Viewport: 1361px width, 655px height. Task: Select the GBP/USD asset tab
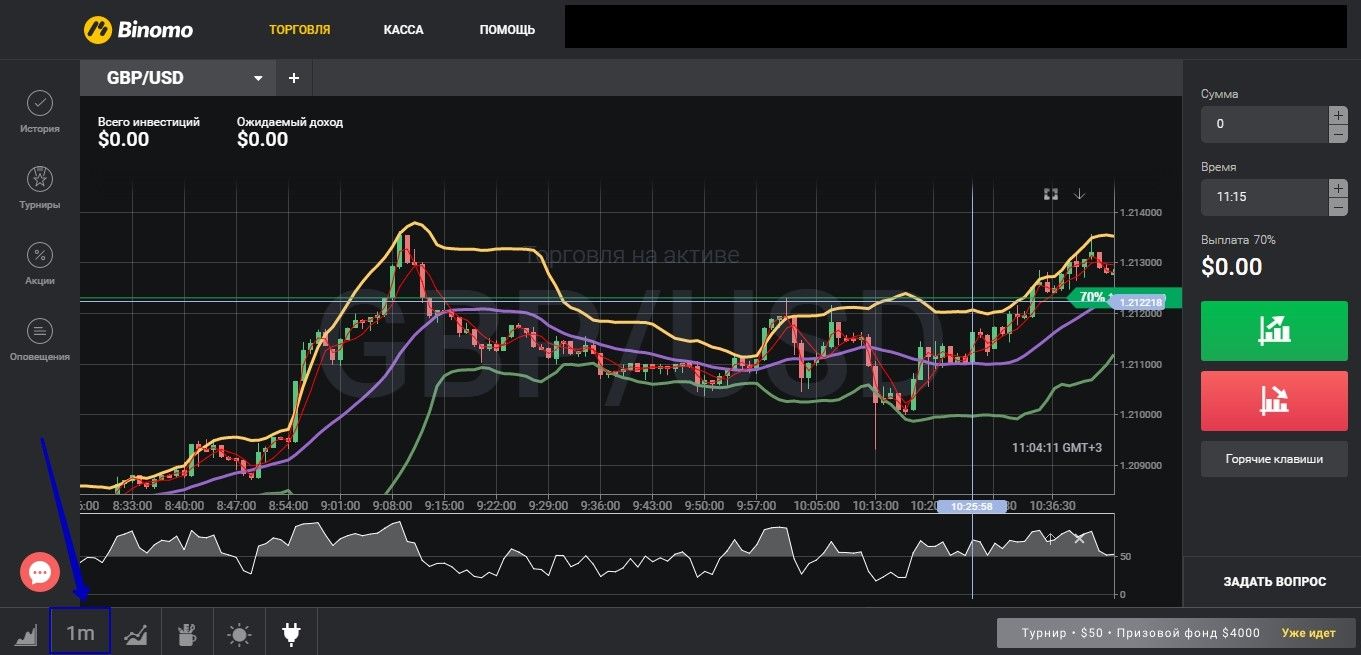(x=177, y=78)
